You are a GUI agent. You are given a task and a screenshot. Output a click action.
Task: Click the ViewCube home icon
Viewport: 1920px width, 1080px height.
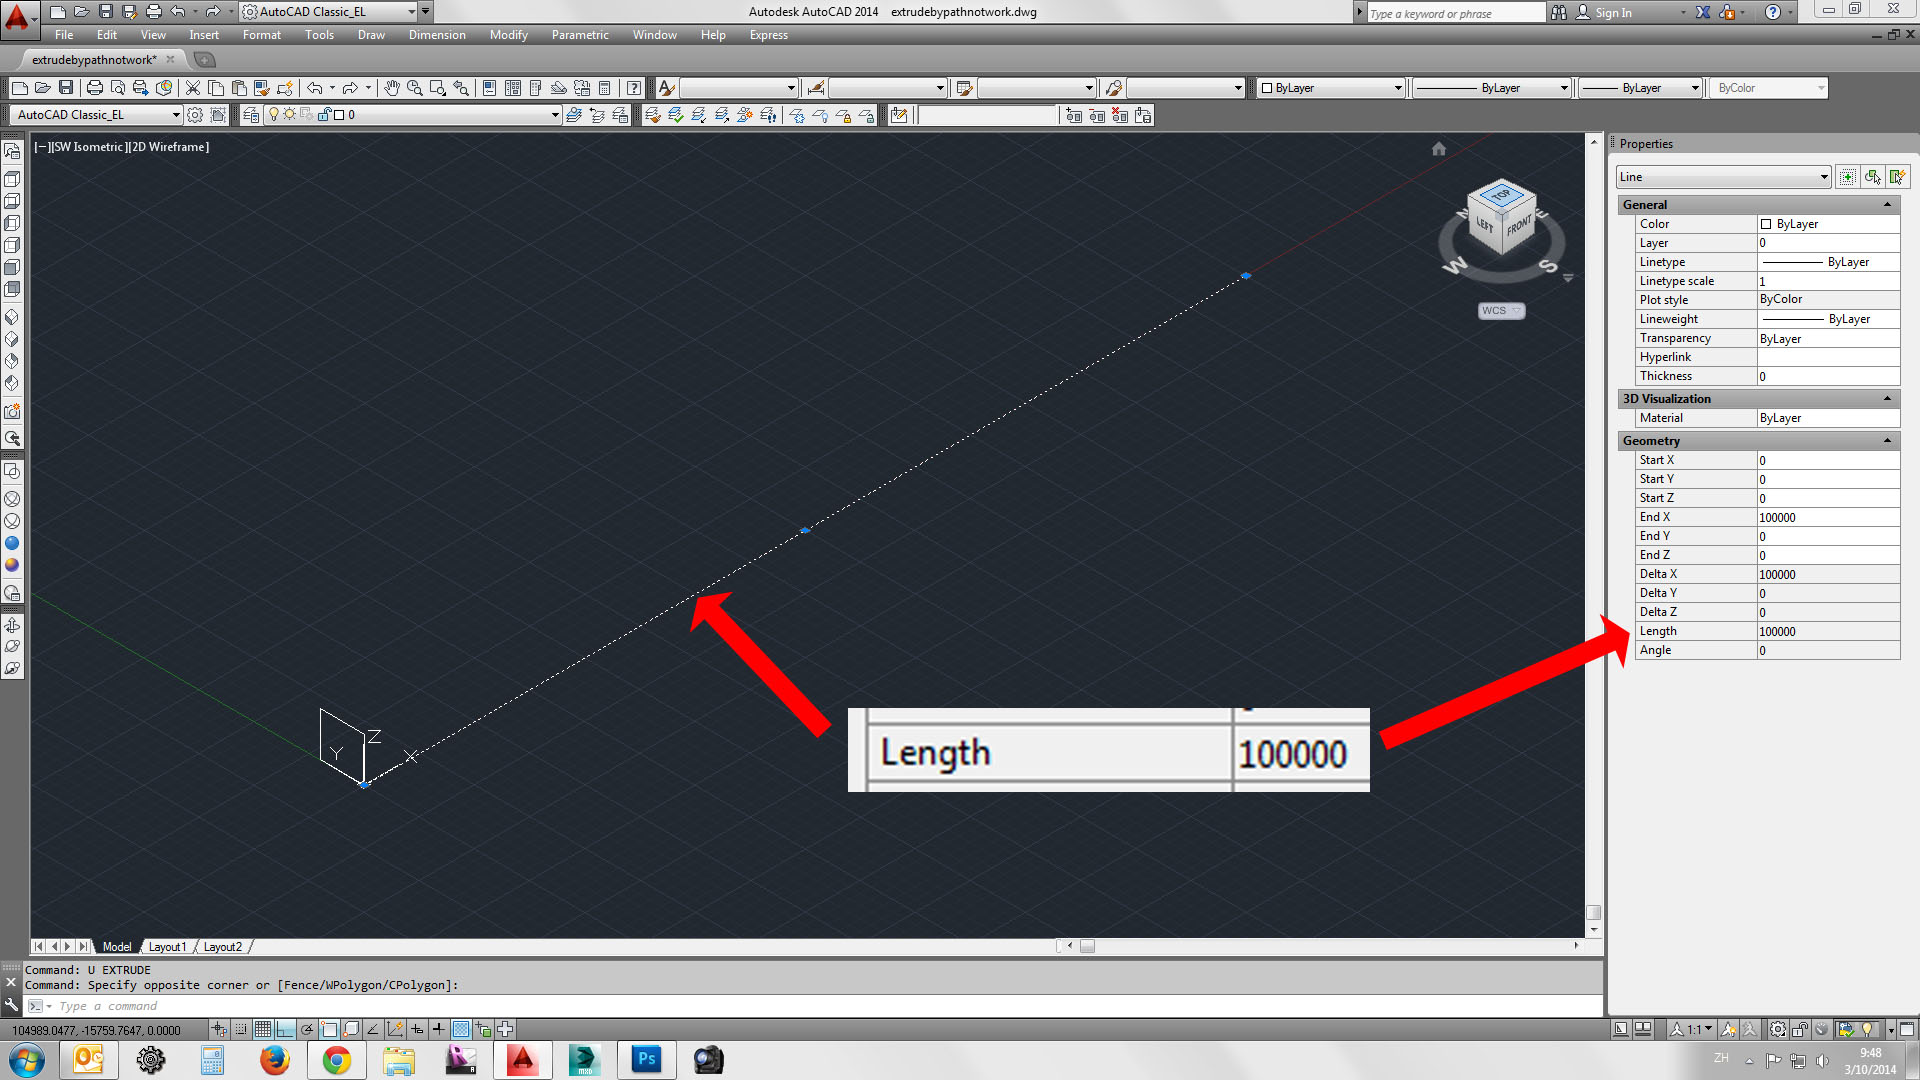pyautogui.click(x=1438, y=148)
